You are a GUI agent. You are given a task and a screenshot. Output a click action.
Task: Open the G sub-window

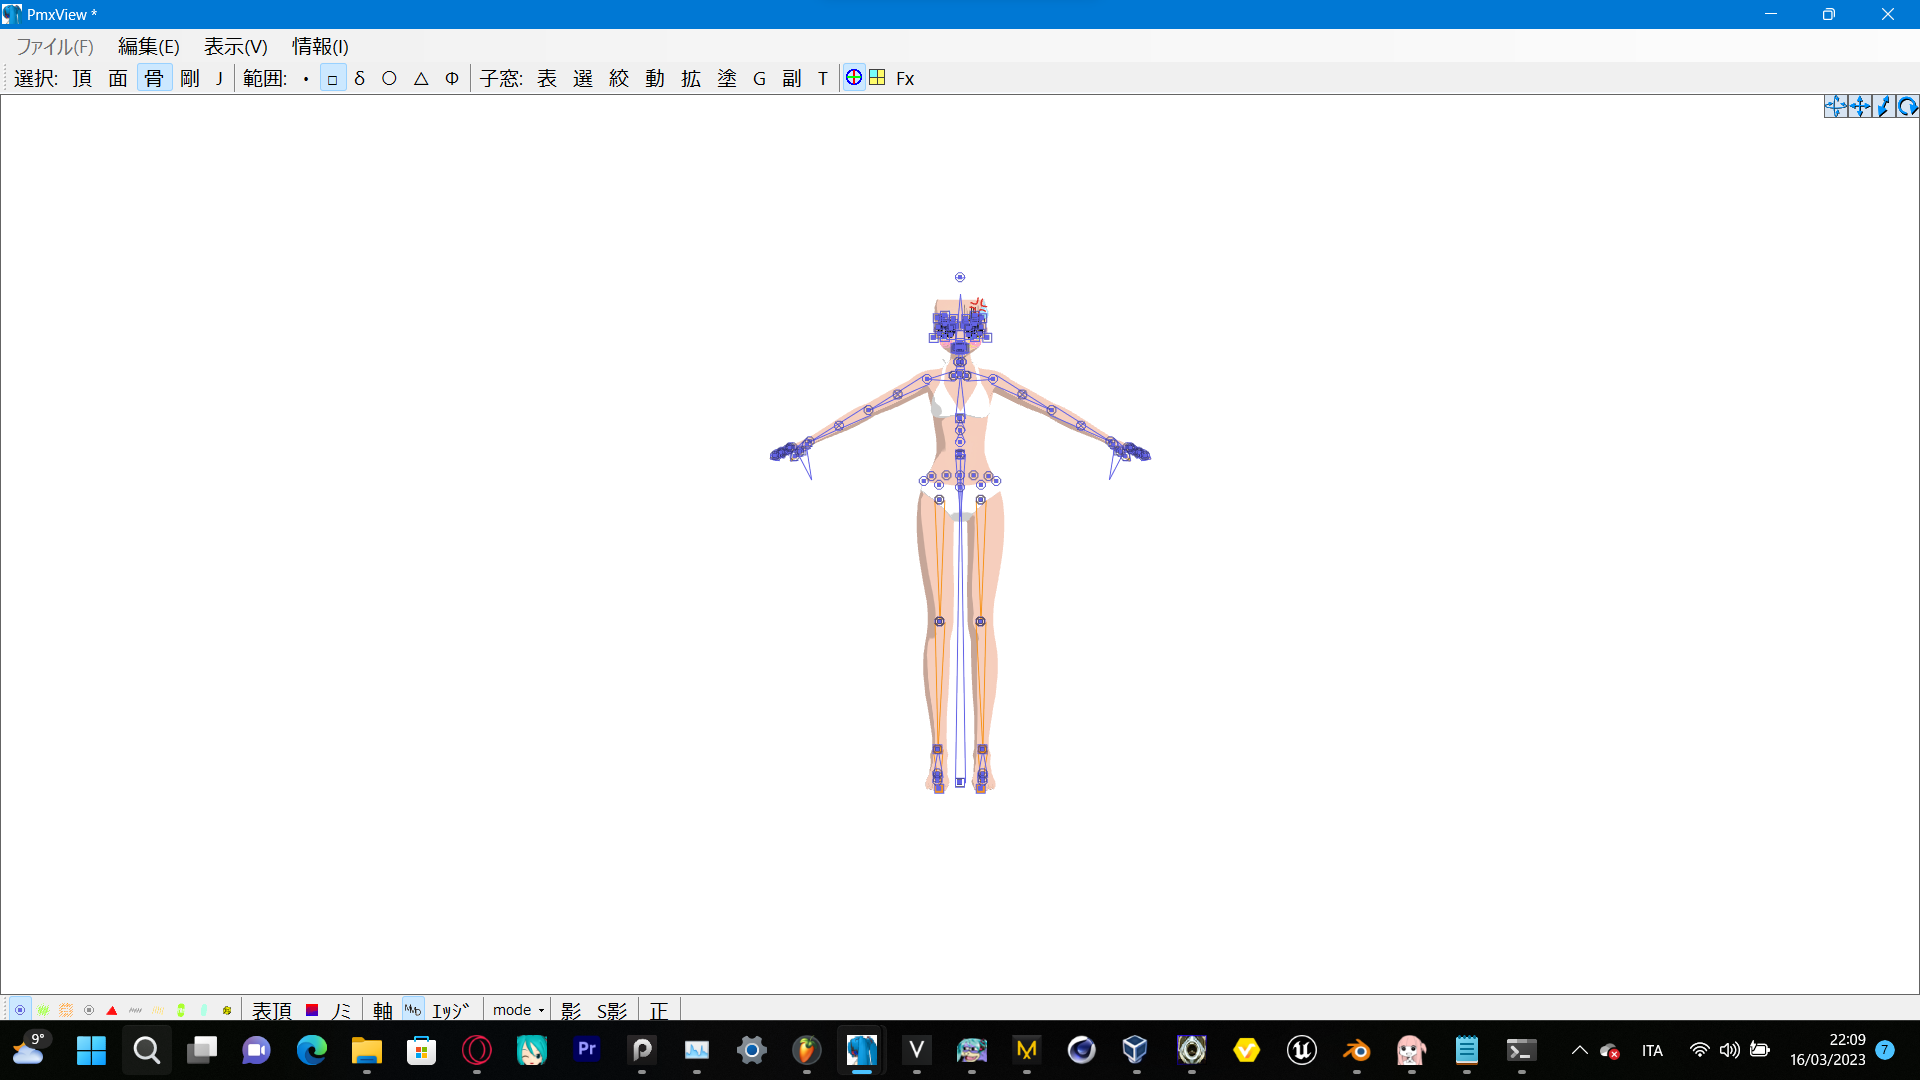pos(760,78)
